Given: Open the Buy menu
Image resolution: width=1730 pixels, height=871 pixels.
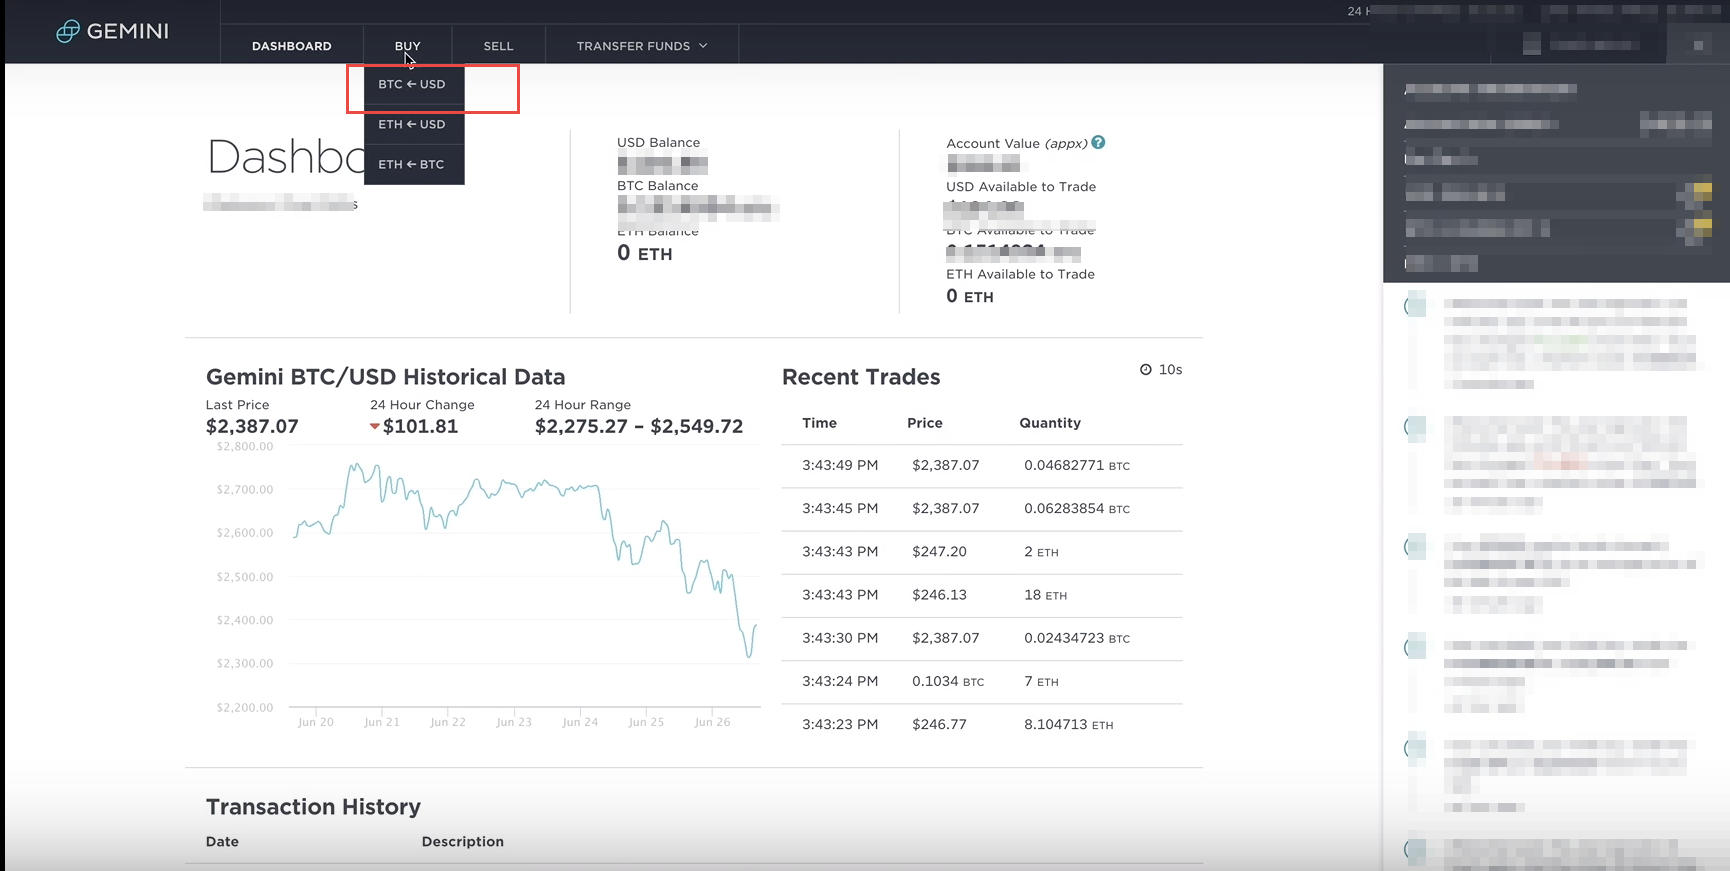Looking at the screenshot, I should coord(408,46).
